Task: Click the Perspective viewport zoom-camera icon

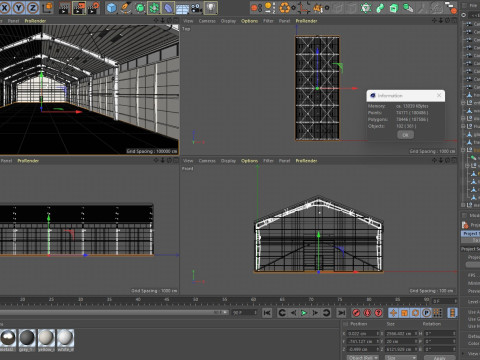Action: [x=163, y=21]
